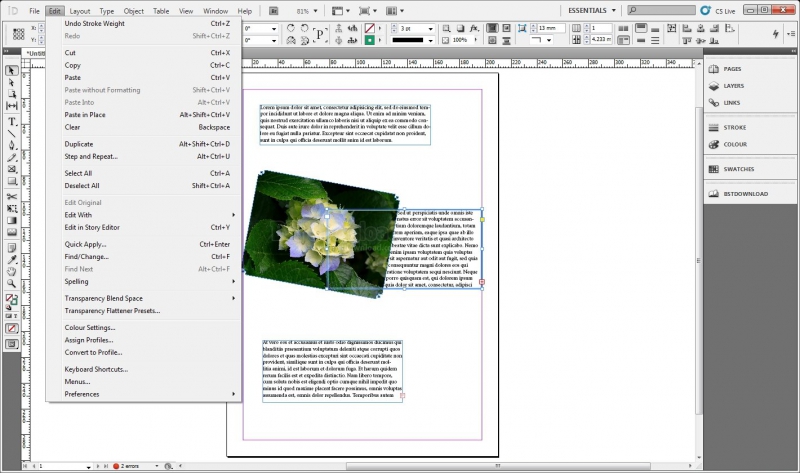Toggle Formatting Affects Container button
This screenshot has width=800, height=473.
pyautogui.click(x=9, y=316)
